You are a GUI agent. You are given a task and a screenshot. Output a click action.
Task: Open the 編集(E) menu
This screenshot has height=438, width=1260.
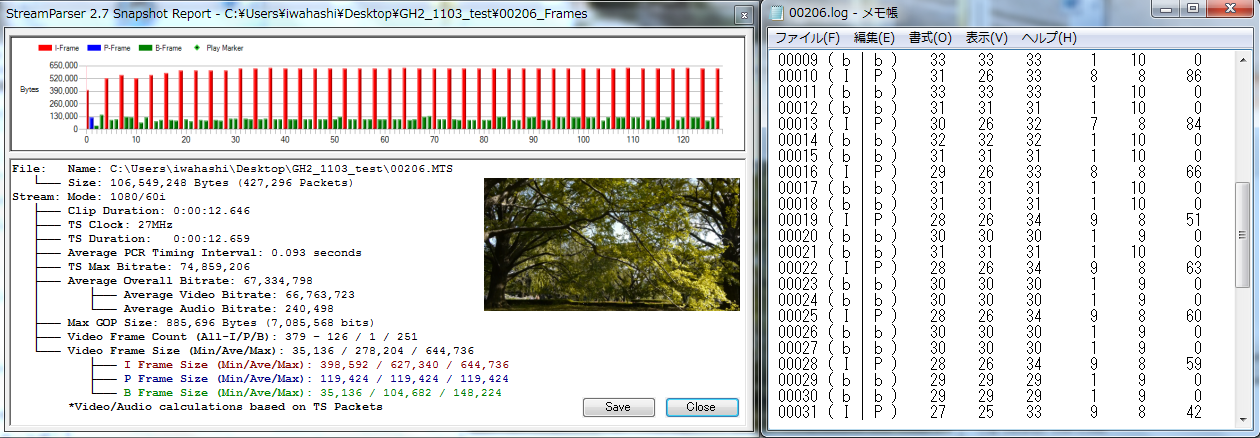pos(873,38)
